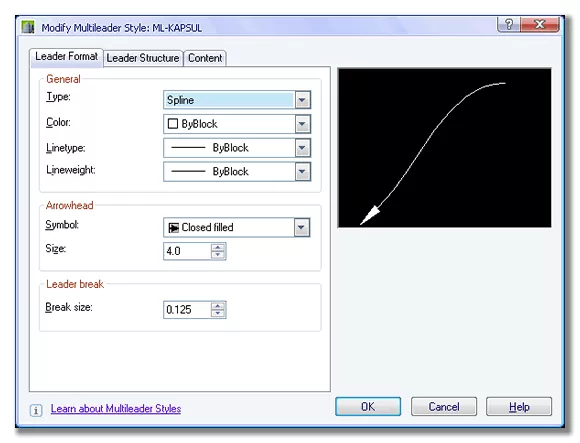Switch to the Leader Structure tab
Screen dimensions: 580x443
click(x=143, y=58)
